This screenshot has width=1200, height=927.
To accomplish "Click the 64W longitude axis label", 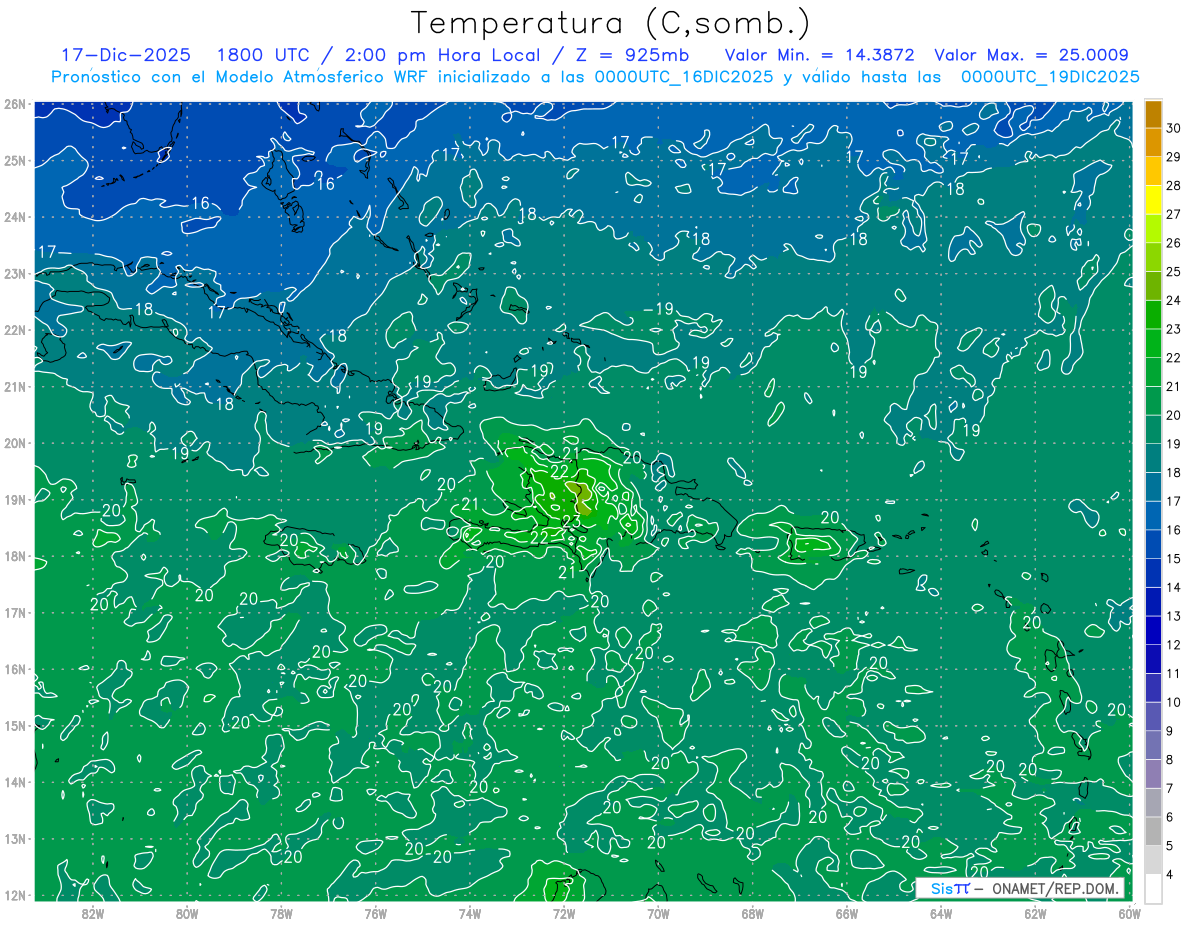I will pos(941,912).
